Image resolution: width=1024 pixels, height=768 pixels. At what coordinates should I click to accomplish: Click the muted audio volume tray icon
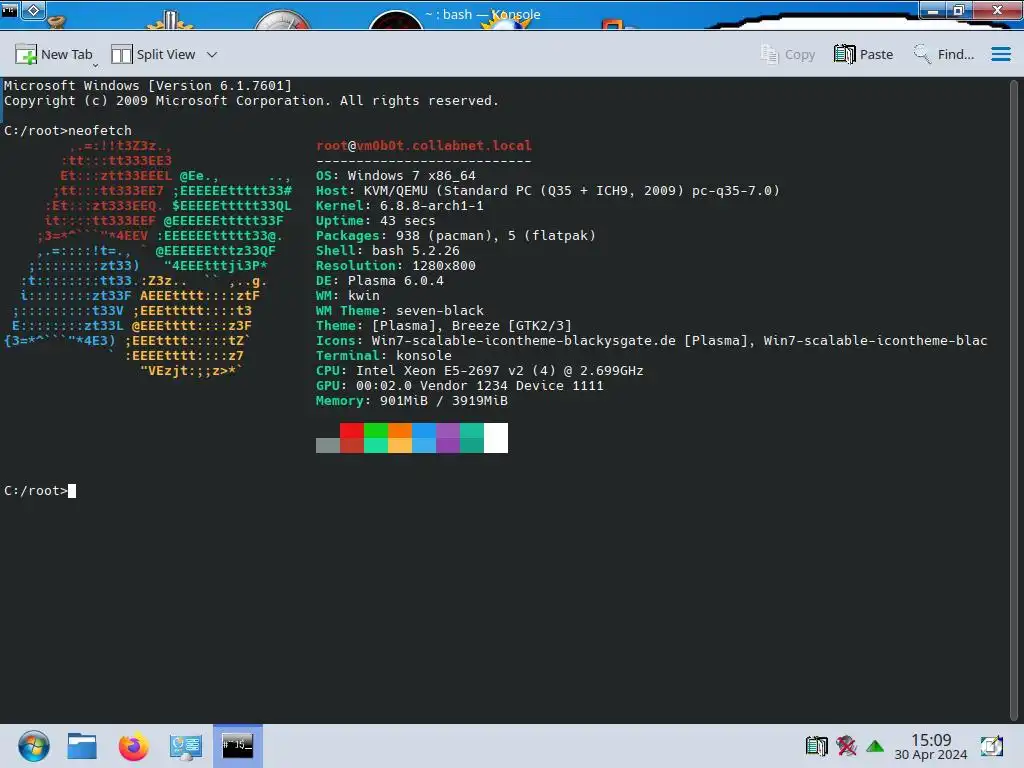coord(846,746)
